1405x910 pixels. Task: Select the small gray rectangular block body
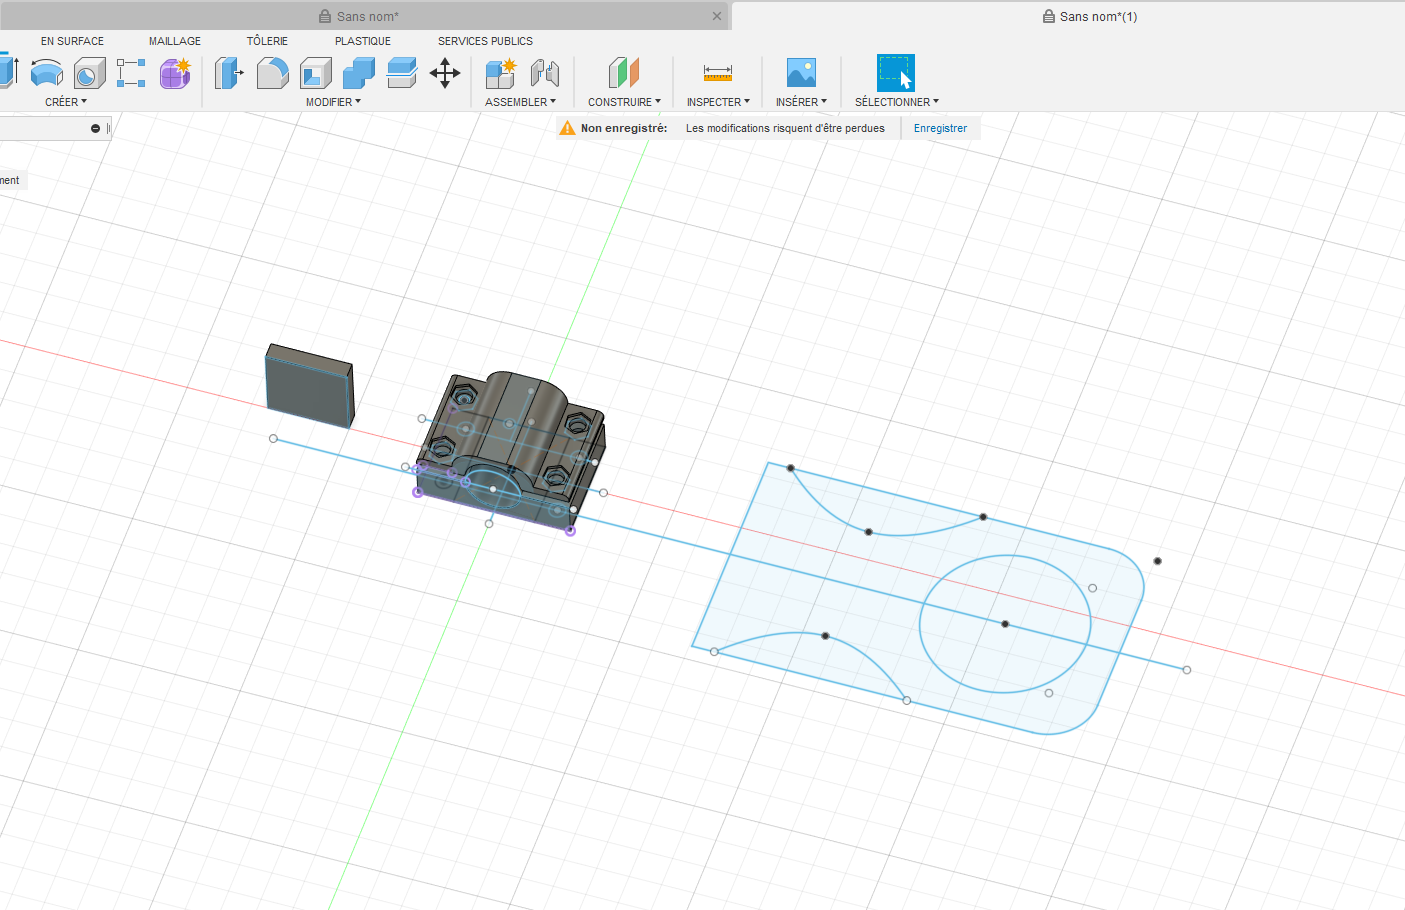click(x=309, y=387)
